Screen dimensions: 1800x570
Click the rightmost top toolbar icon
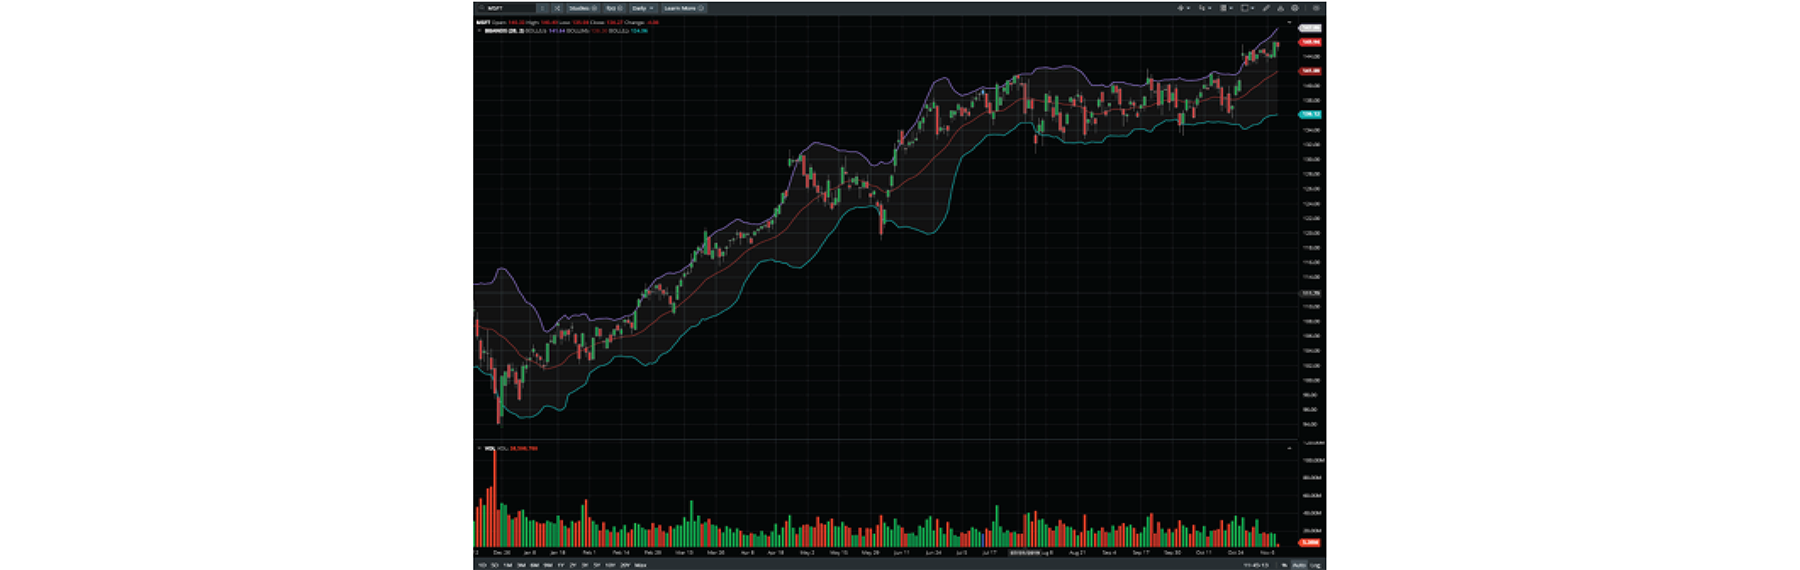pyautogui.click(x=1315, y=8)
